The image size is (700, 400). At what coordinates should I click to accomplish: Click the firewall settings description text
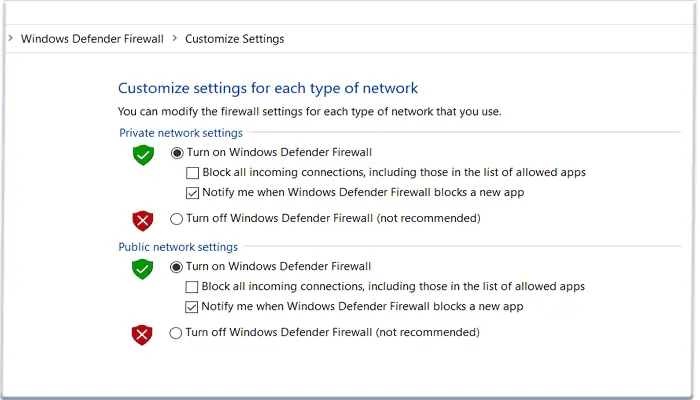point(309,111)
